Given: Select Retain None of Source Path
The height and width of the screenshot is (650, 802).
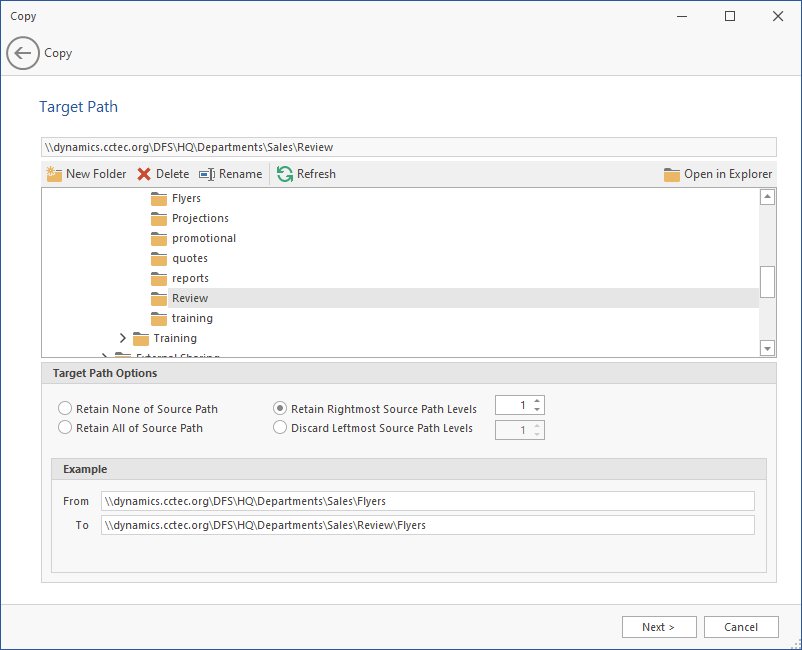Looking at the screenshot, I should point(66,409).
